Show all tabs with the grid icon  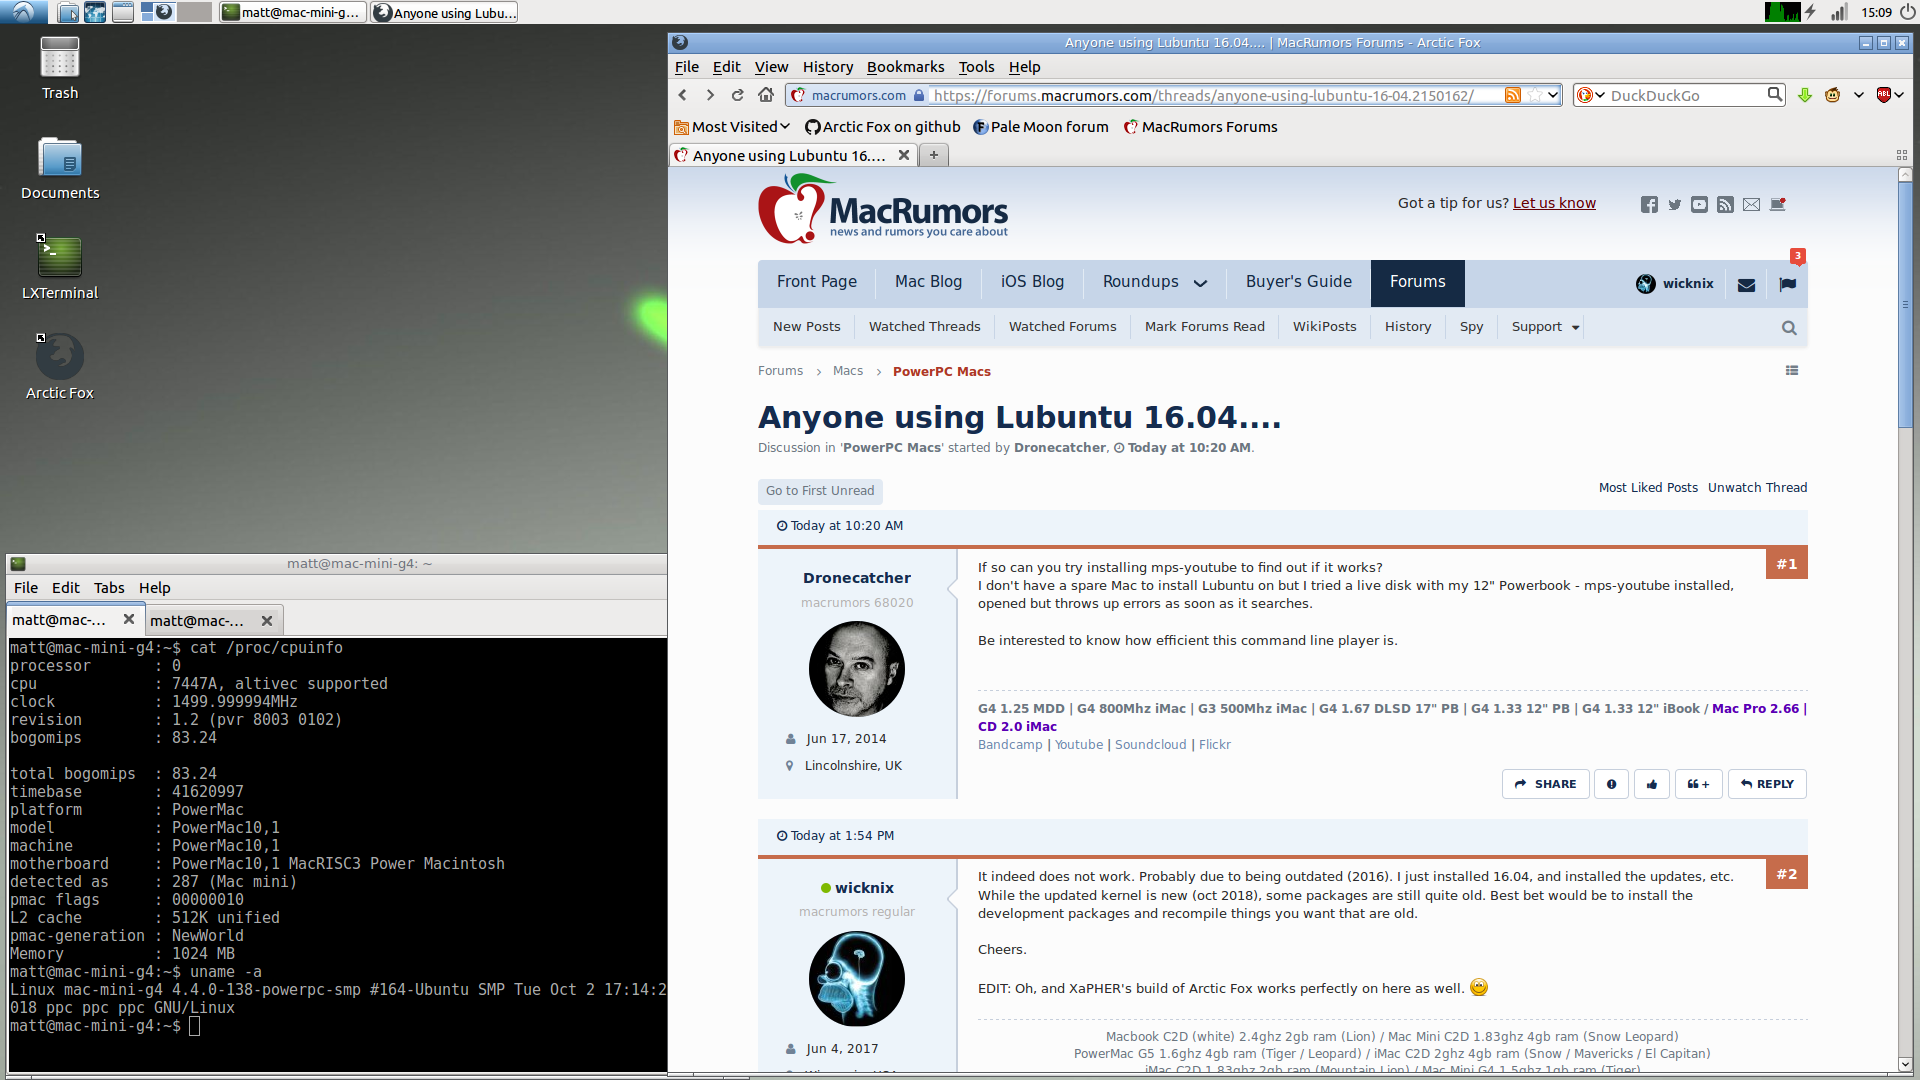pos(1902,155)
